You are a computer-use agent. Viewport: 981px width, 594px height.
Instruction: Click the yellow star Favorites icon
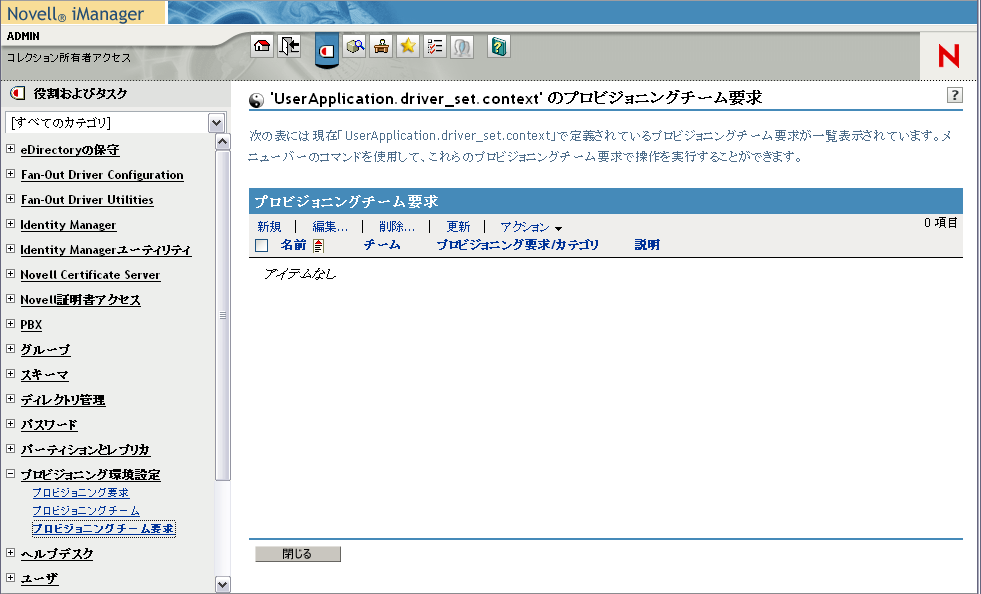408,46
